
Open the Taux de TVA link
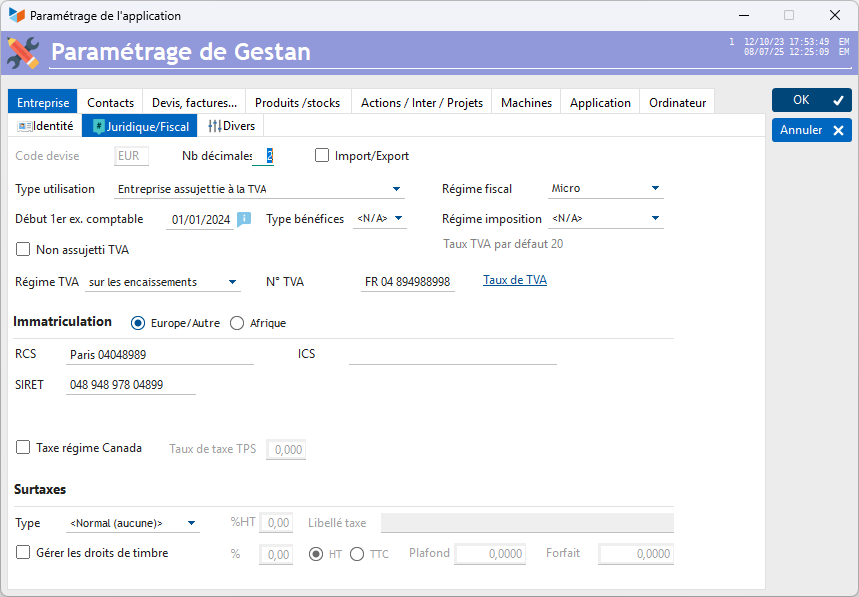pyautogui.click(x=514, y=280)
